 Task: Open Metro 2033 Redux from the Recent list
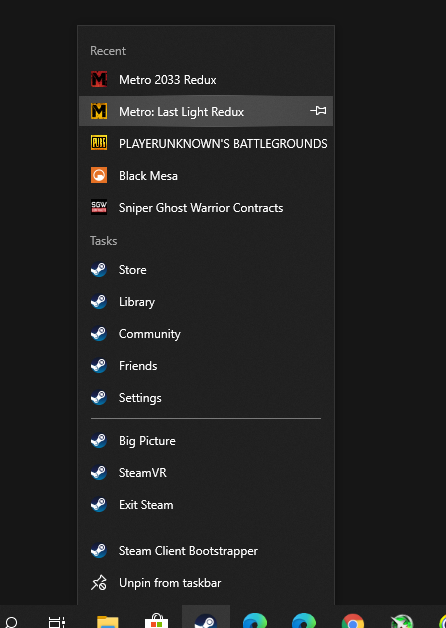coord(206,80)
